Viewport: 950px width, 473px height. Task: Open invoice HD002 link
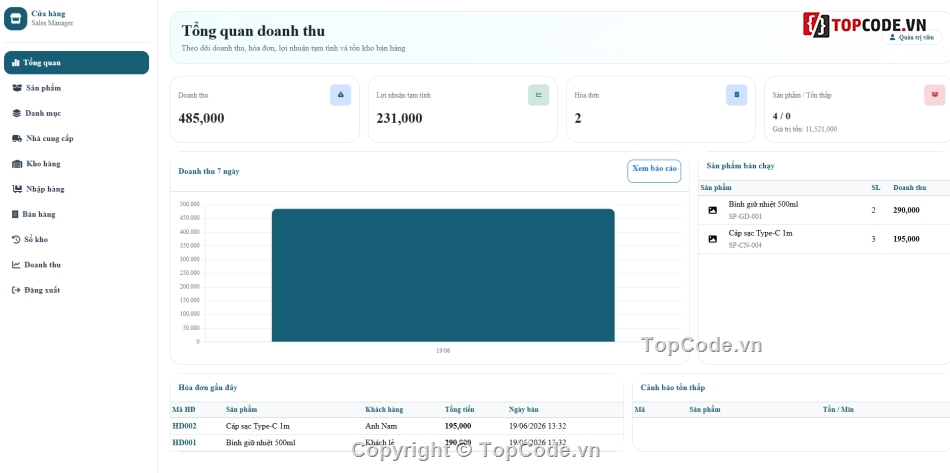(x=184, y=426)
